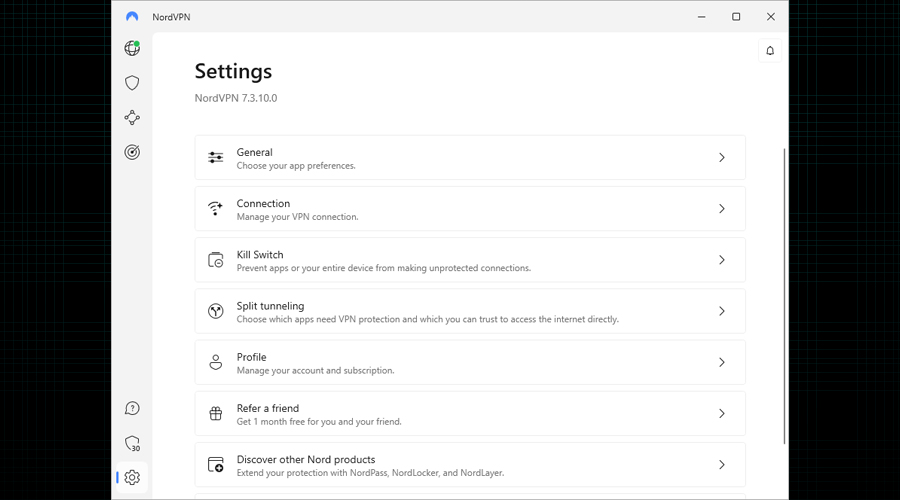The height and width of the screenshot is (500, 900).
Task: Click the Split tunneling icon
Action: pos(216,311)
